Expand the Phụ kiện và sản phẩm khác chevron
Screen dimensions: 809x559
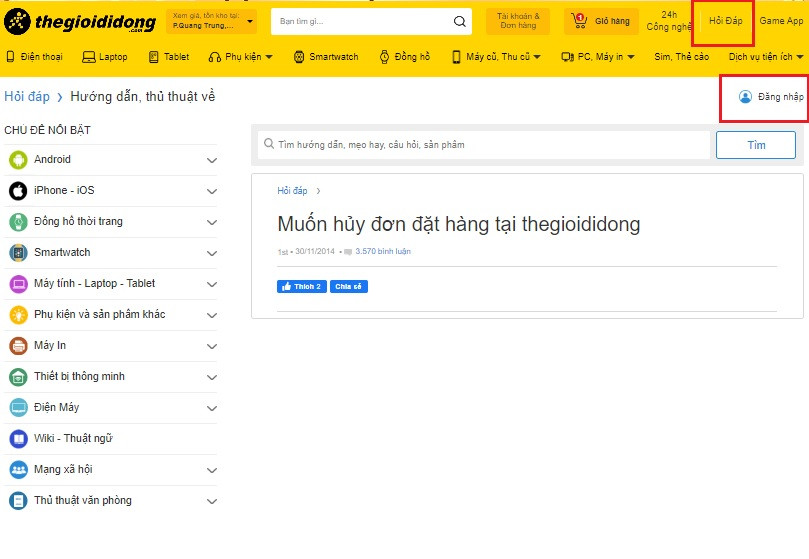(x=212, y=315)
